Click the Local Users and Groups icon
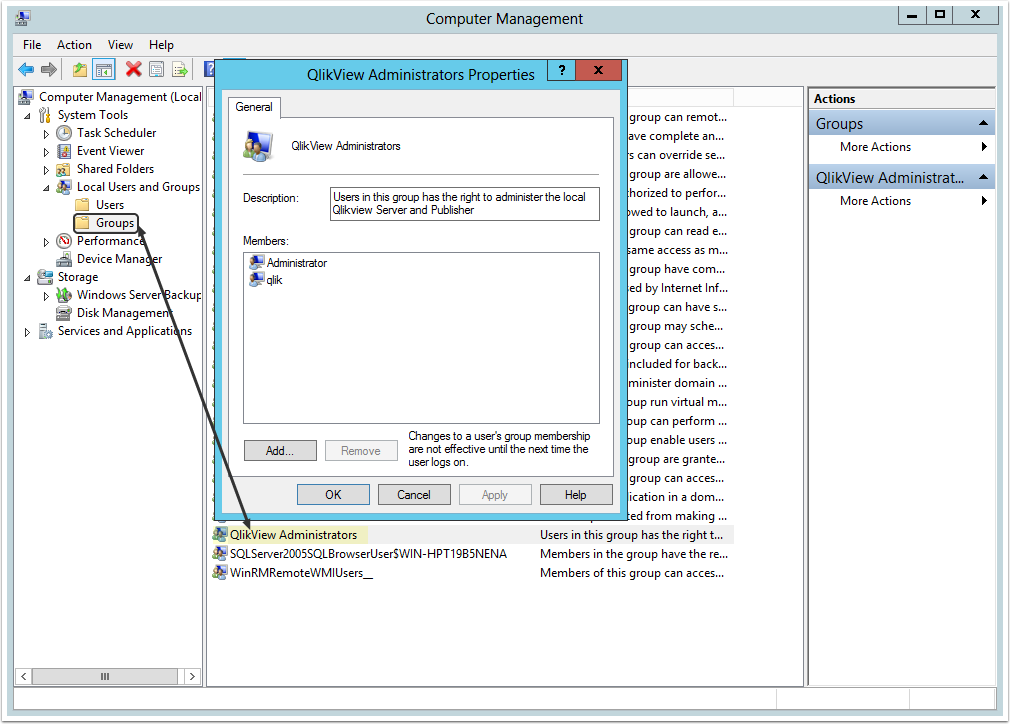 click(x=64, y=187)
